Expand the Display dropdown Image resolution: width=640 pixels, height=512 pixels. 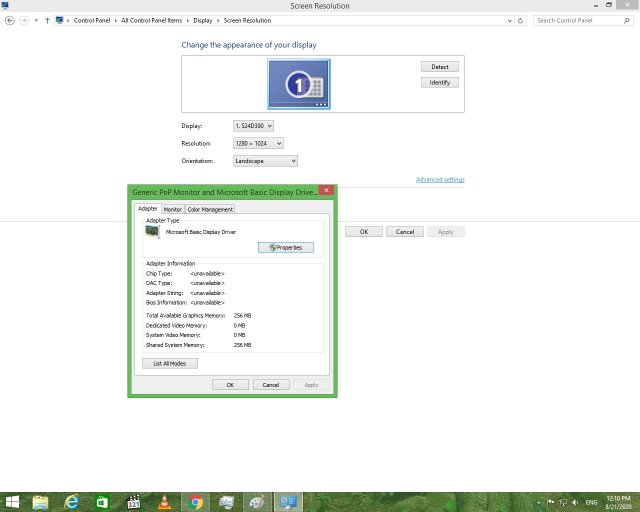click(x=253, y=126)
